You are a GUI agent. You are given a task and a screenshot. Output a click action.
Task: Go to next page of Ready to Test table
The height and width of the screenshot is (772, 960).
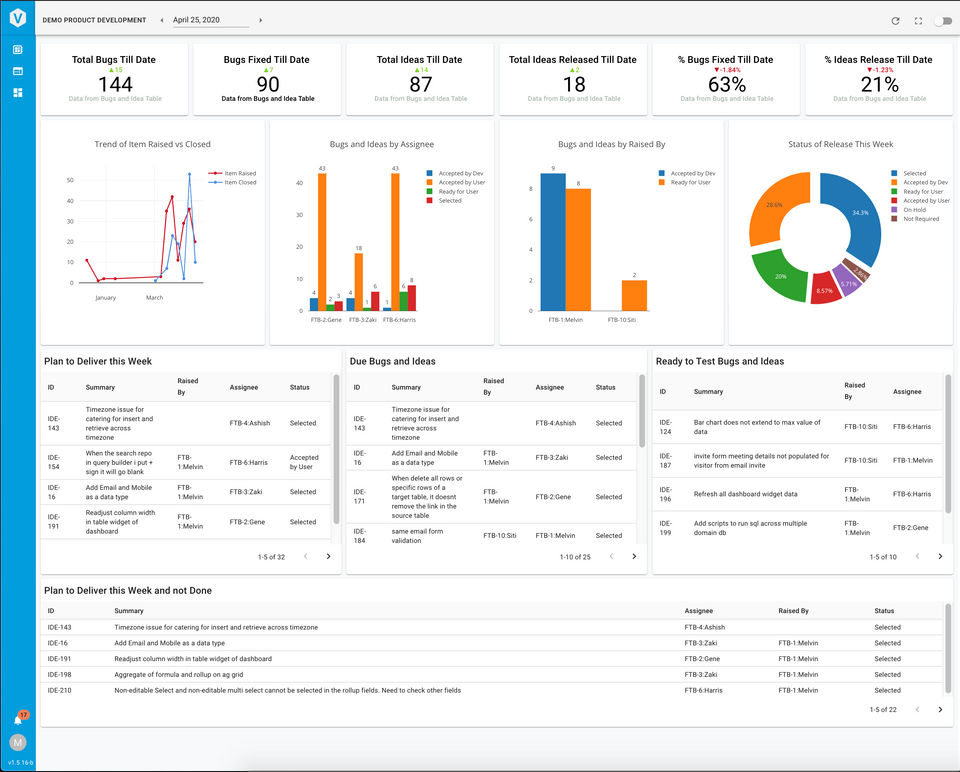(940, 557)
